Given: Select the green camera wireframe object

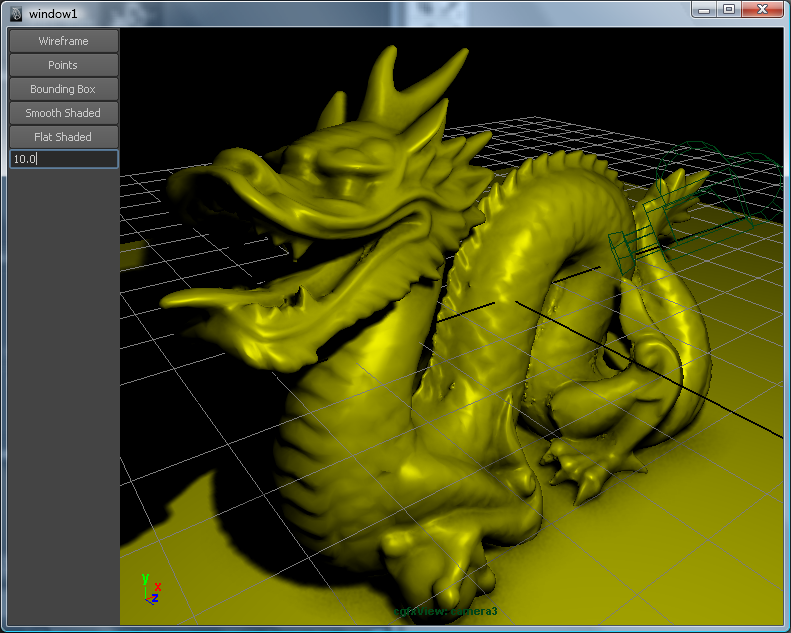Looking at the screenshot, I should pos(695,207).
